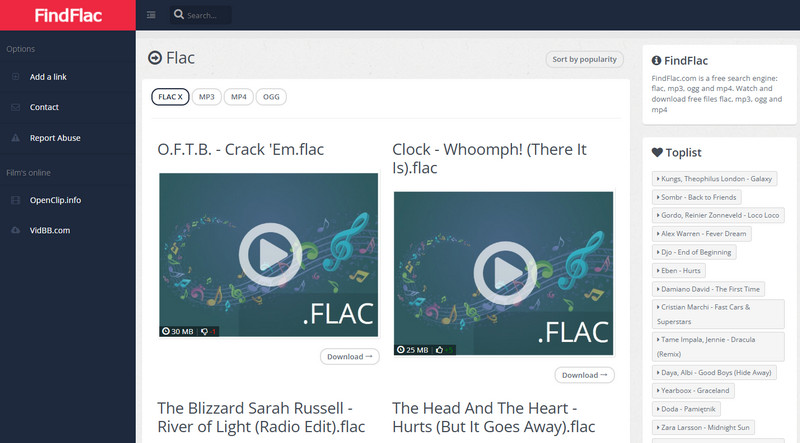Open Daya, Albi - Good Boys (Hide Away)

714,373
